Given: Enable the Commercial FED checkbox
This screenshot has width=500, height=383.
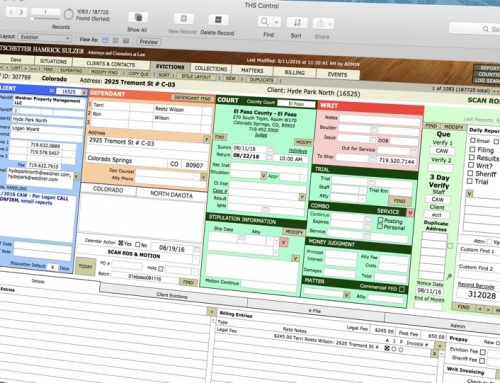Looking at the screenshot, I should coord(402,289).
